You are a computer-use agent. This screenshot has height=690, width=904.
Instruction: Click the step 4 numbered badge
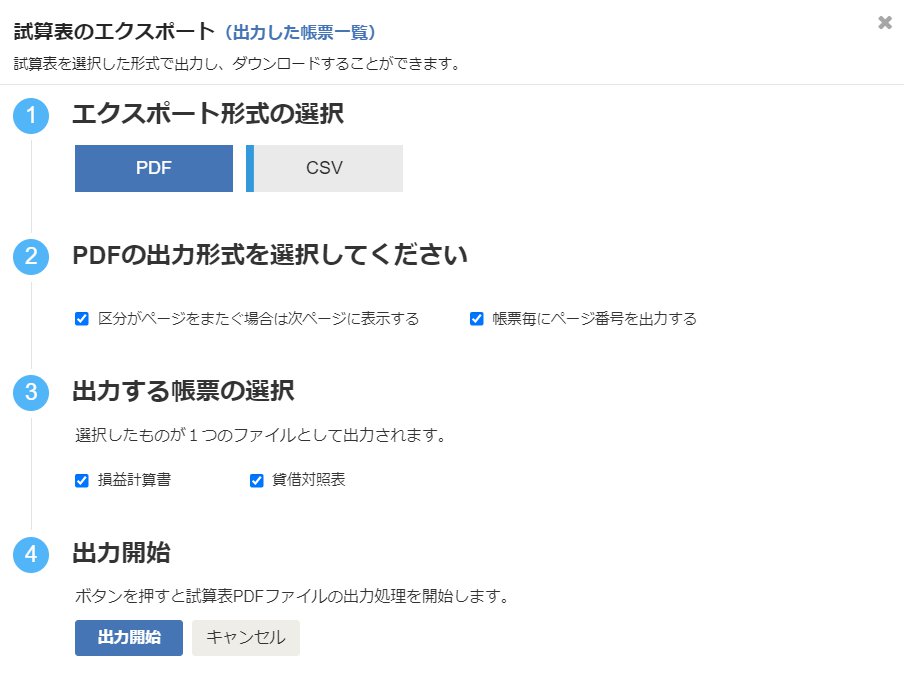click(x=31, y=553)
